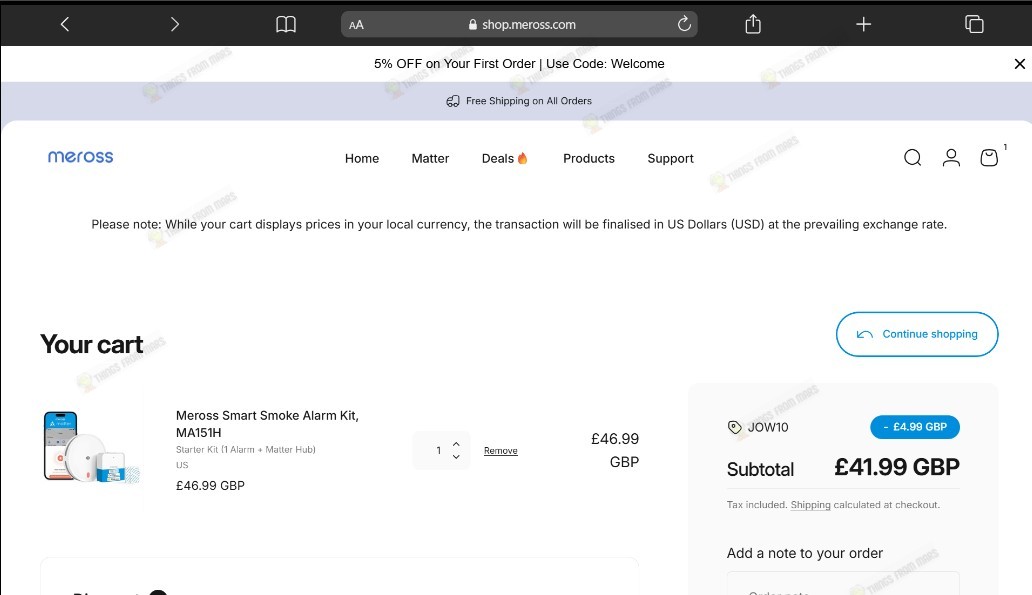Go forward with the Safari forward arrow
The height and width of the screenshot is (595, 1032).
click(x=174, y=24)
